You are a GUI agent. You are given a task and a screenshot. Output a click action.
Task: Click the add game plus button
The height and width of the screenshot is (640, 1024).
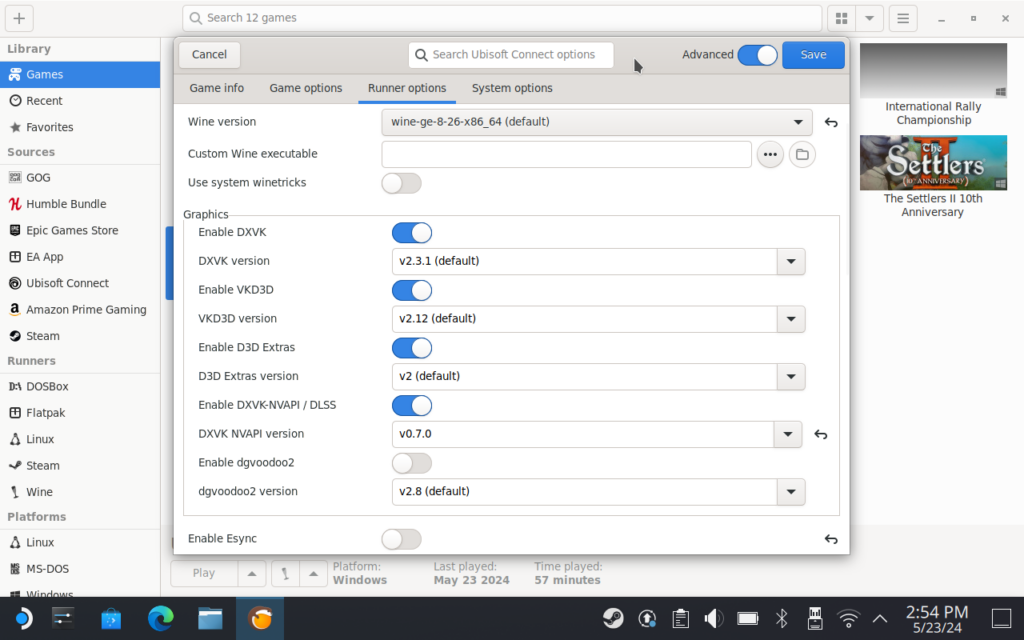point(19,18)
